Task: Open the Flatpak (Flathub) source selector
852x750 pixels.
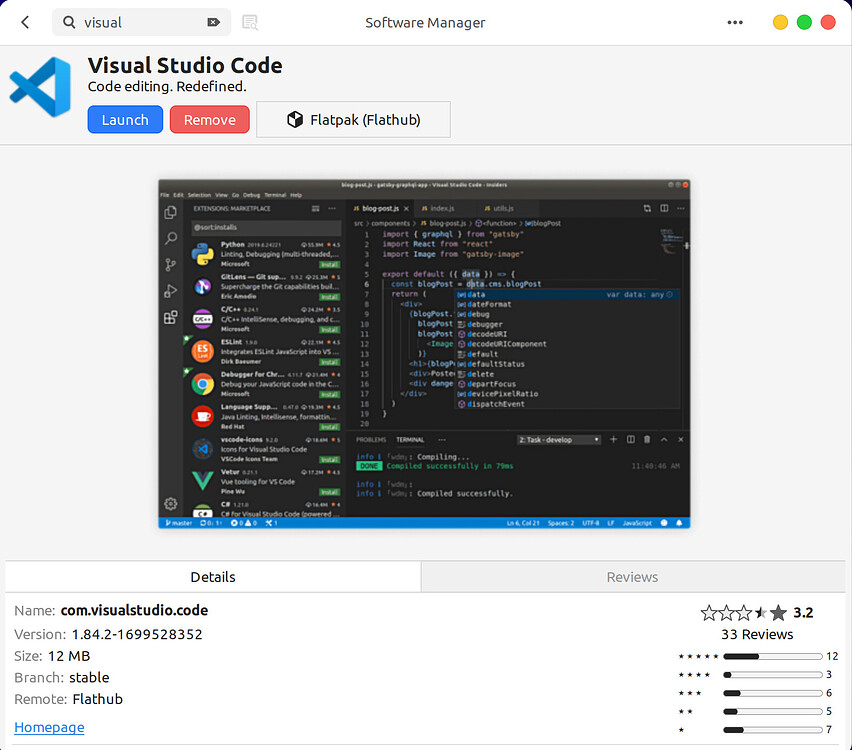Action: point(353,120)
